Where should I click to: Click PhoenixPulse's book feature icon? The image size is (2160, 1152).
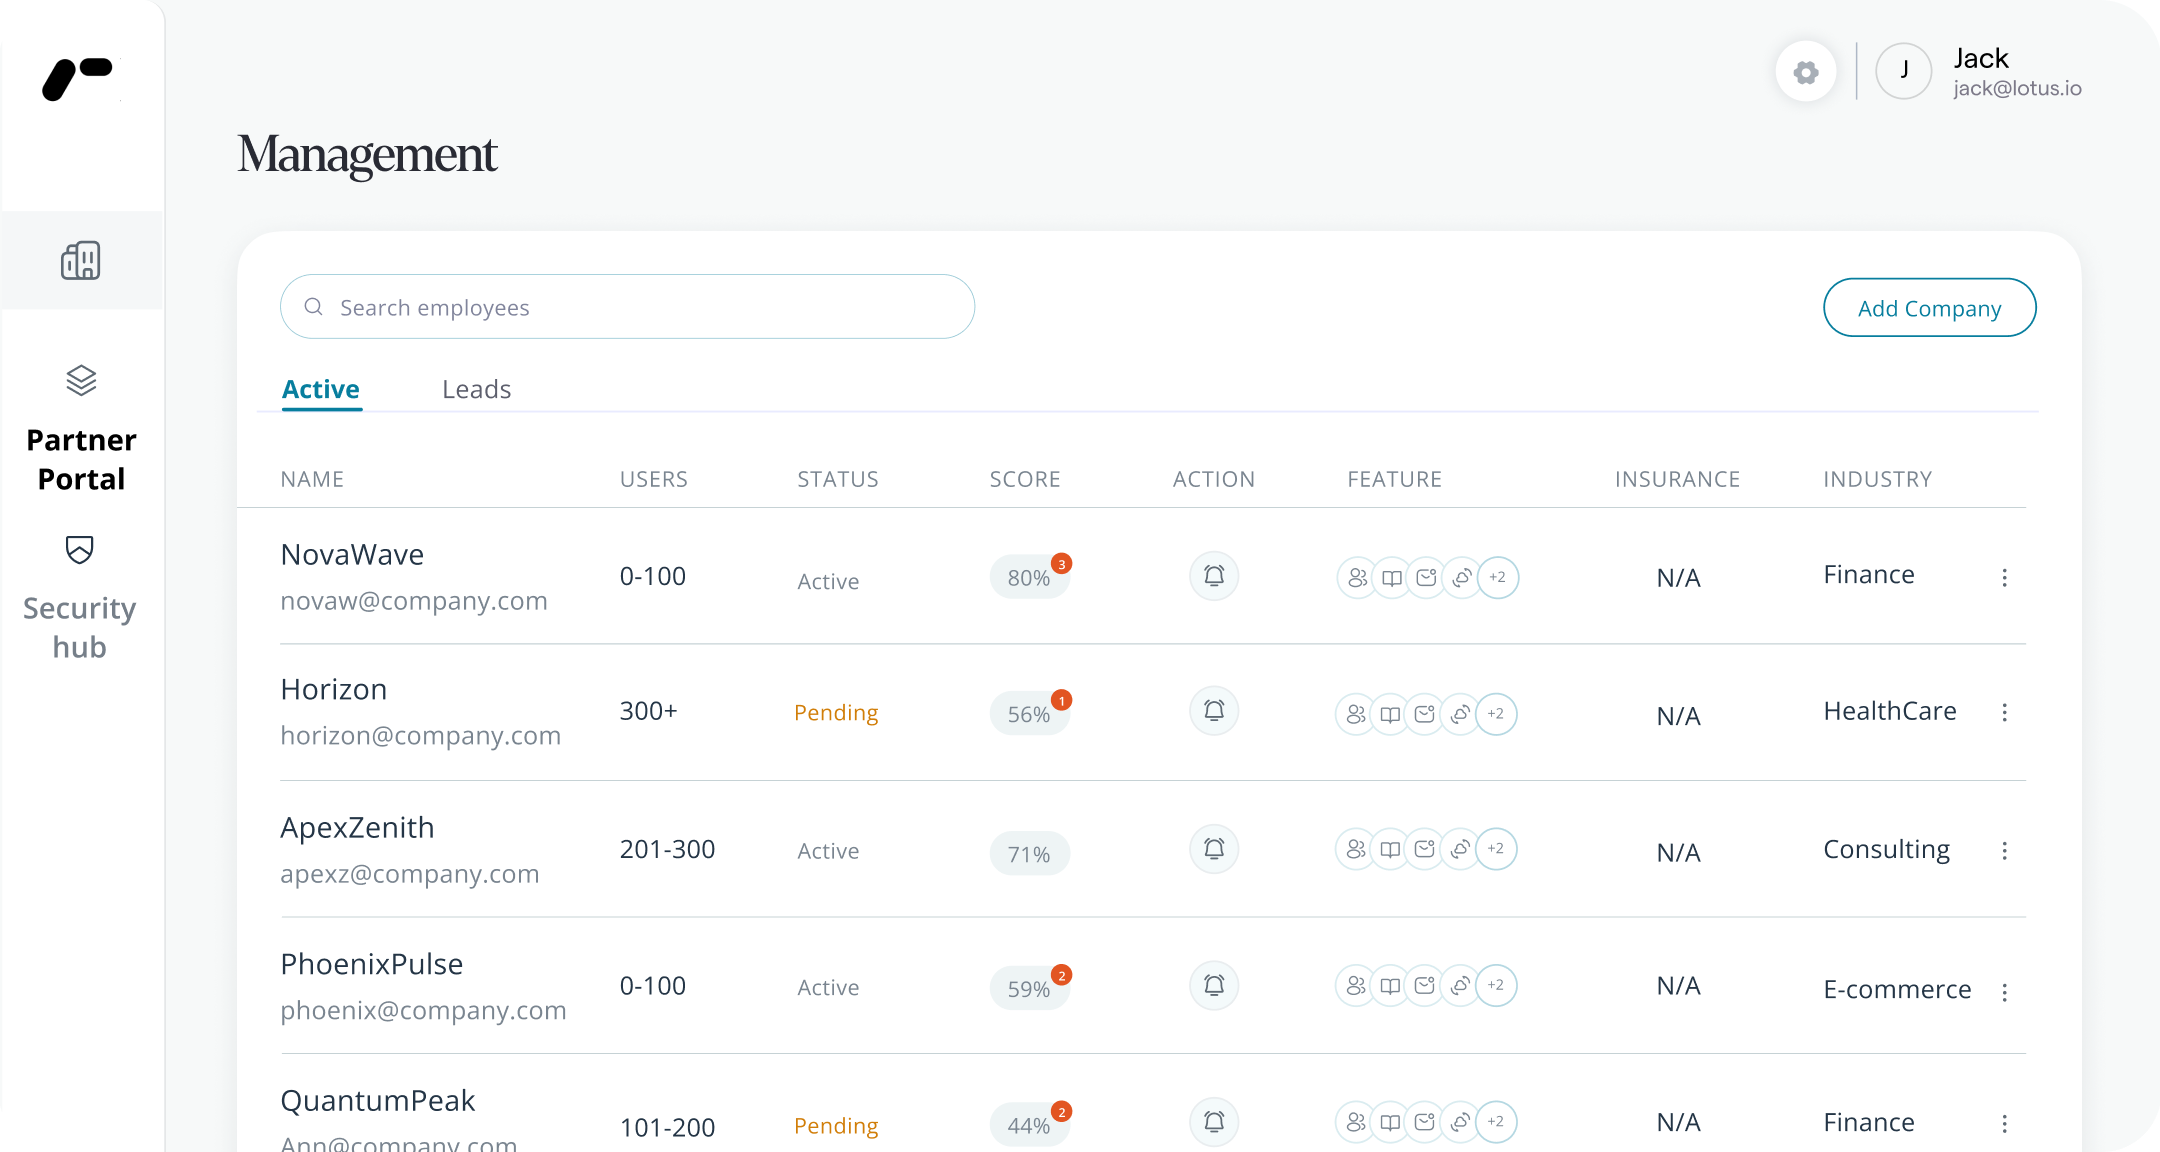click(1390, 986)
